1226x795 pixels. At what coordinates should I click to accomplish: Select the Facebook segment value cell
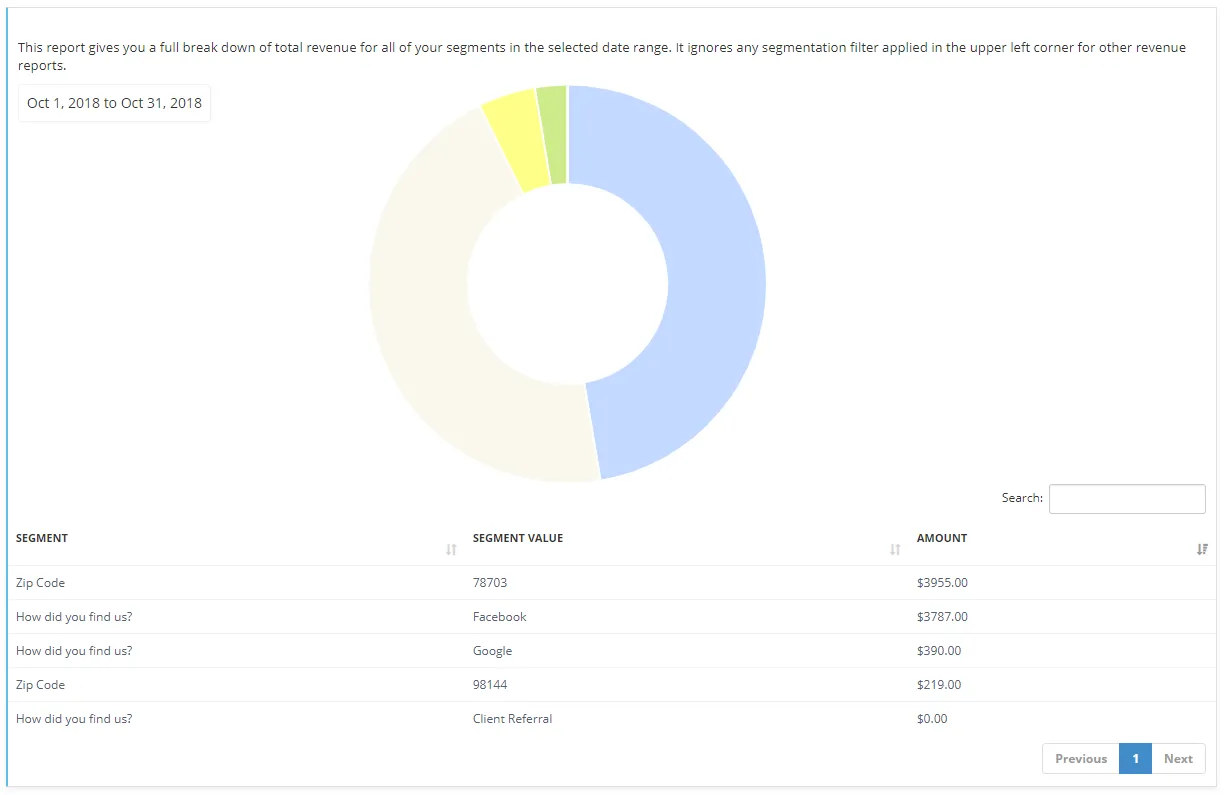point(500,617)
